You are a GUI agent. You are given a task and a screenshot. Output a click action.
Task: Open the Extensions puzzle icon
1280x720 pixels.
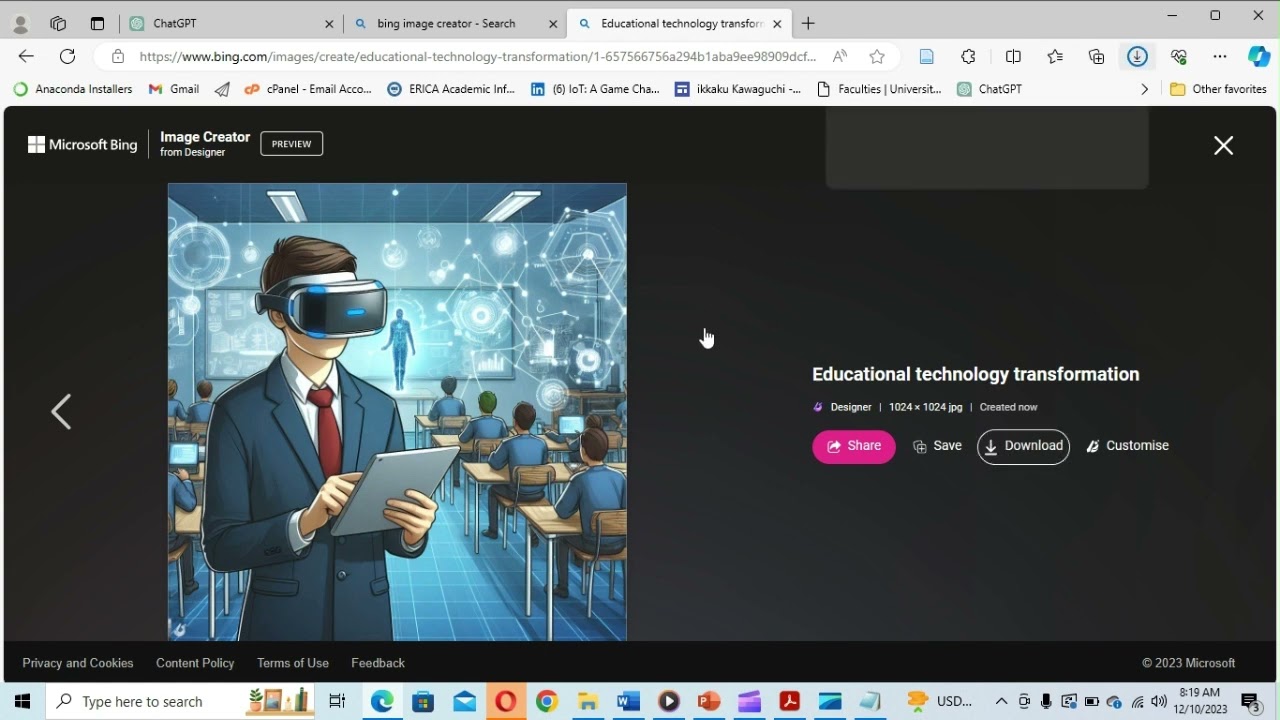tap(968, 56)
